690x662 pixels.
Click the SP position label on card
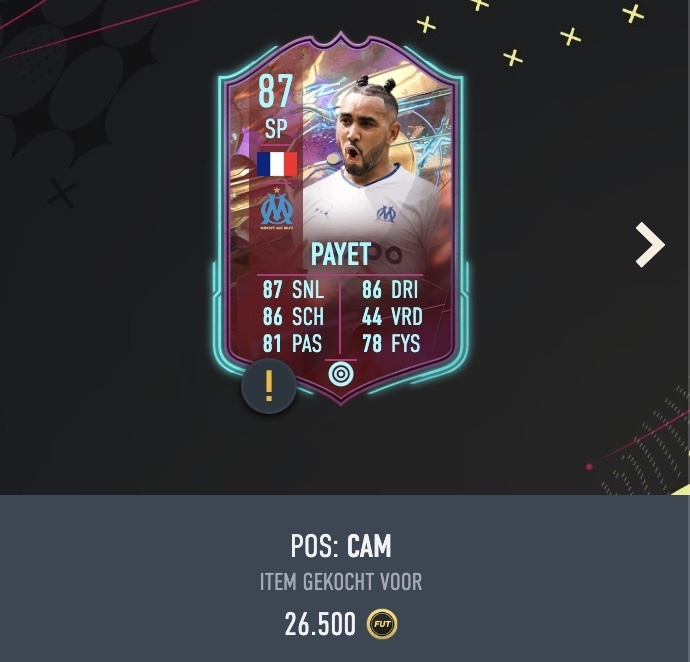pyautogui.click(x=276, y=129)
